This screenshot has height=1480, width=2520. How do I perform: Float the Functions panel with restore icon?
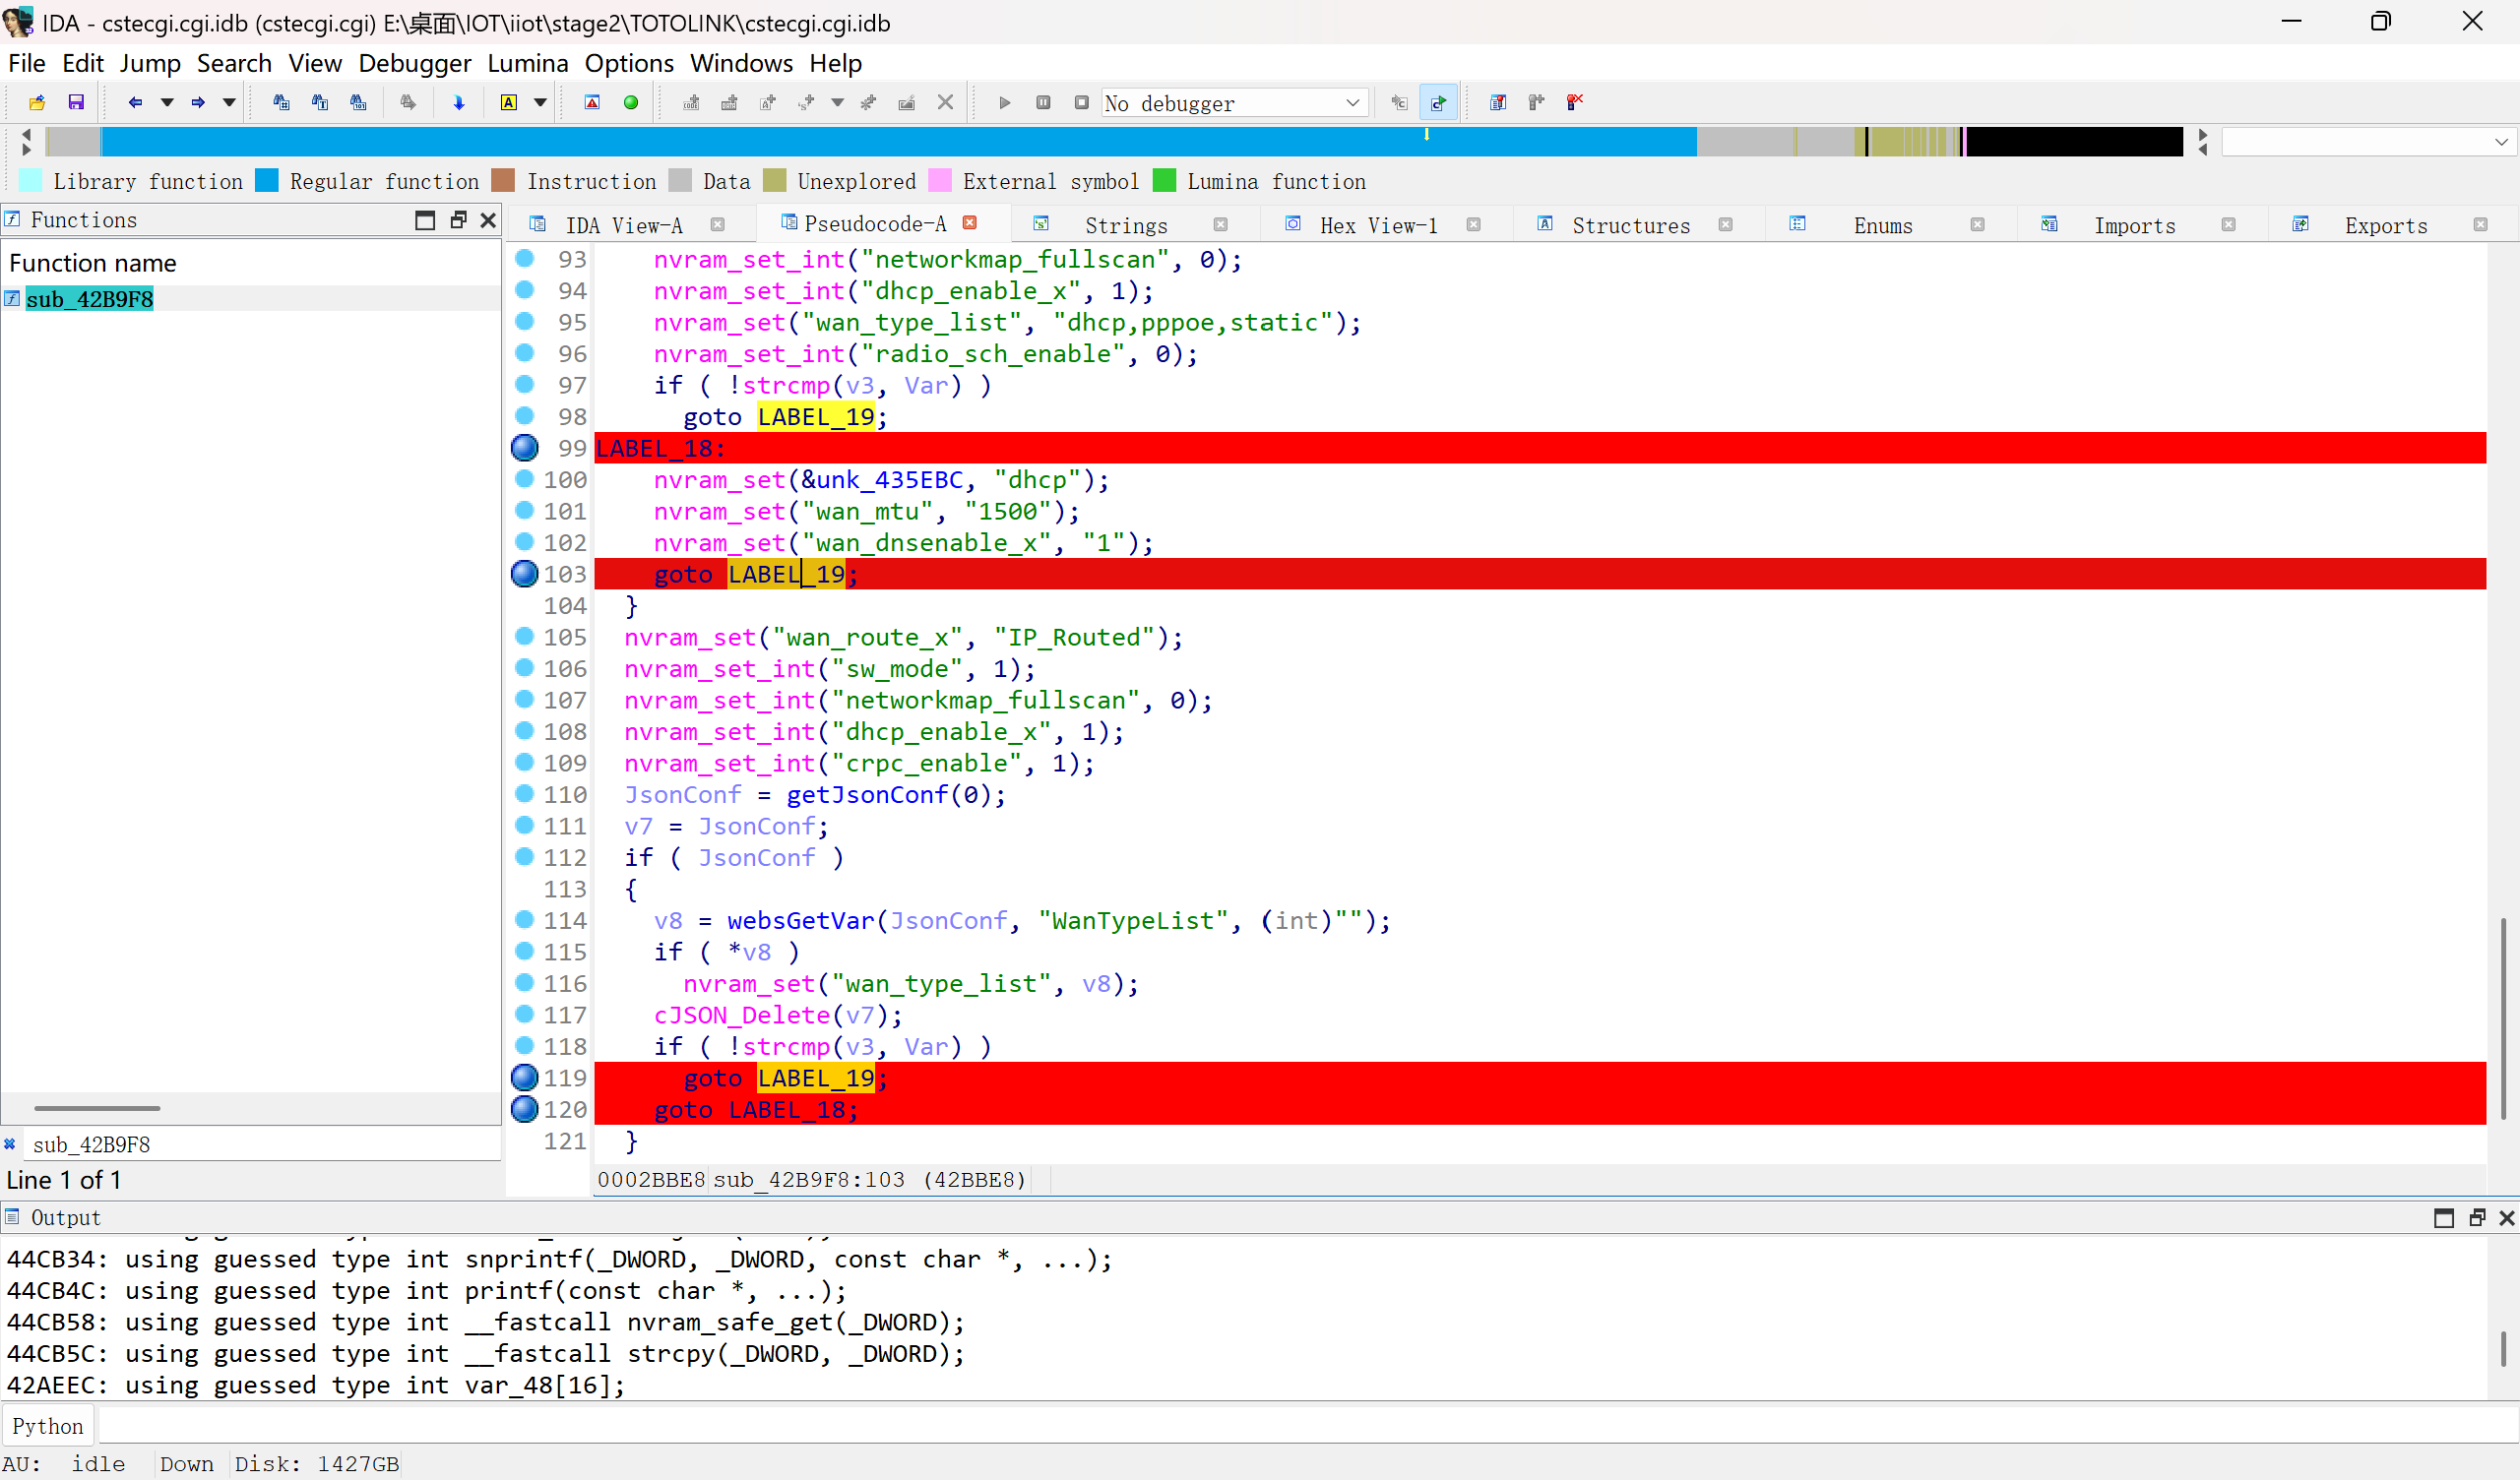[458, 220]
